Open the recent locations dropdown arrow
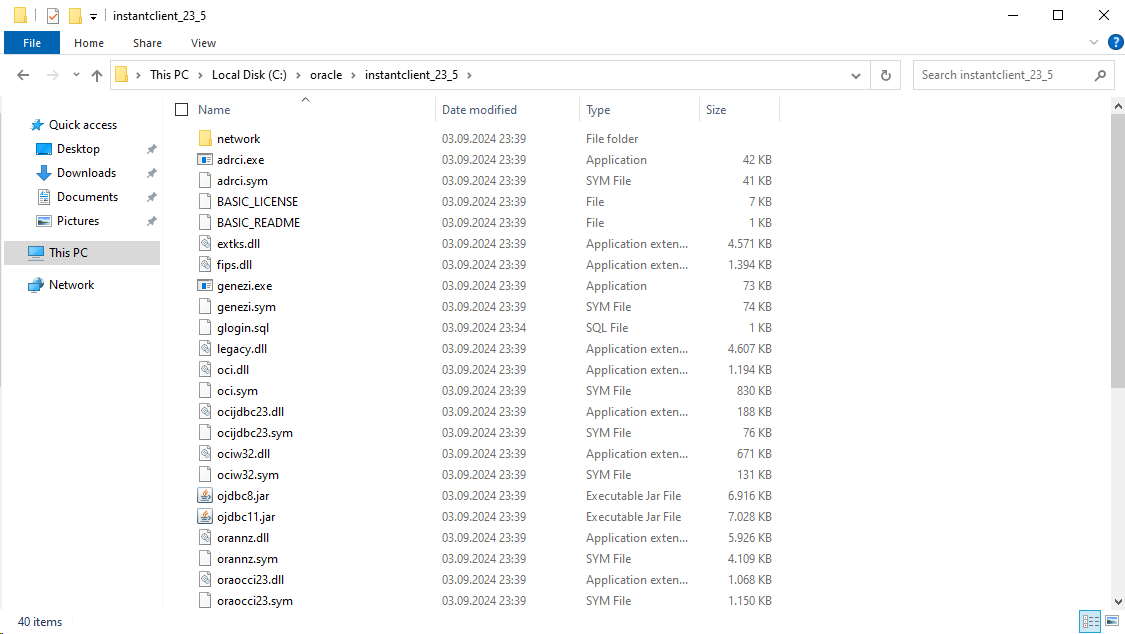This screenshot has width=1125, height=634. coord(75,75)
